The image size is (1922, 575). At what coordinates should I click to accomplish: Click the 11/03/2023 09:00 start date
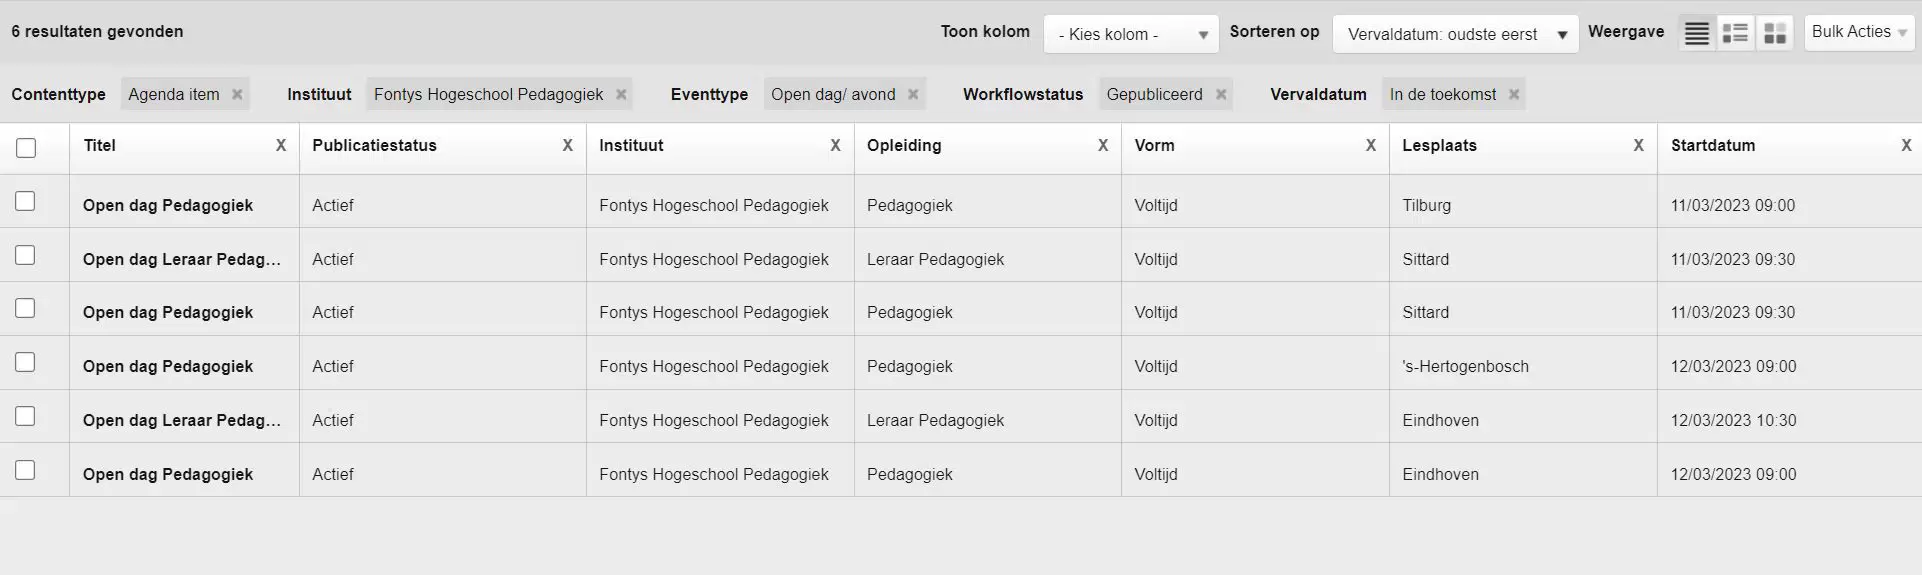(x=1733, y=205)
